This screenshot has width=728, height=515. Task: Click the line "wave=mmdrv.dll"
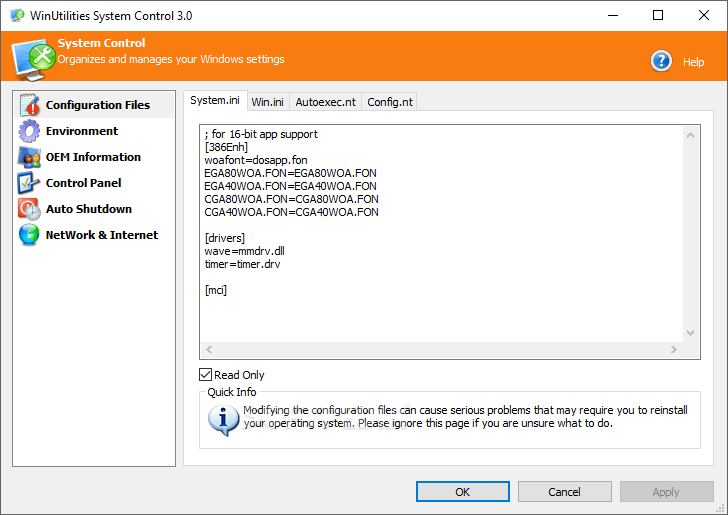pyautogui.click(x=245, y=251)
